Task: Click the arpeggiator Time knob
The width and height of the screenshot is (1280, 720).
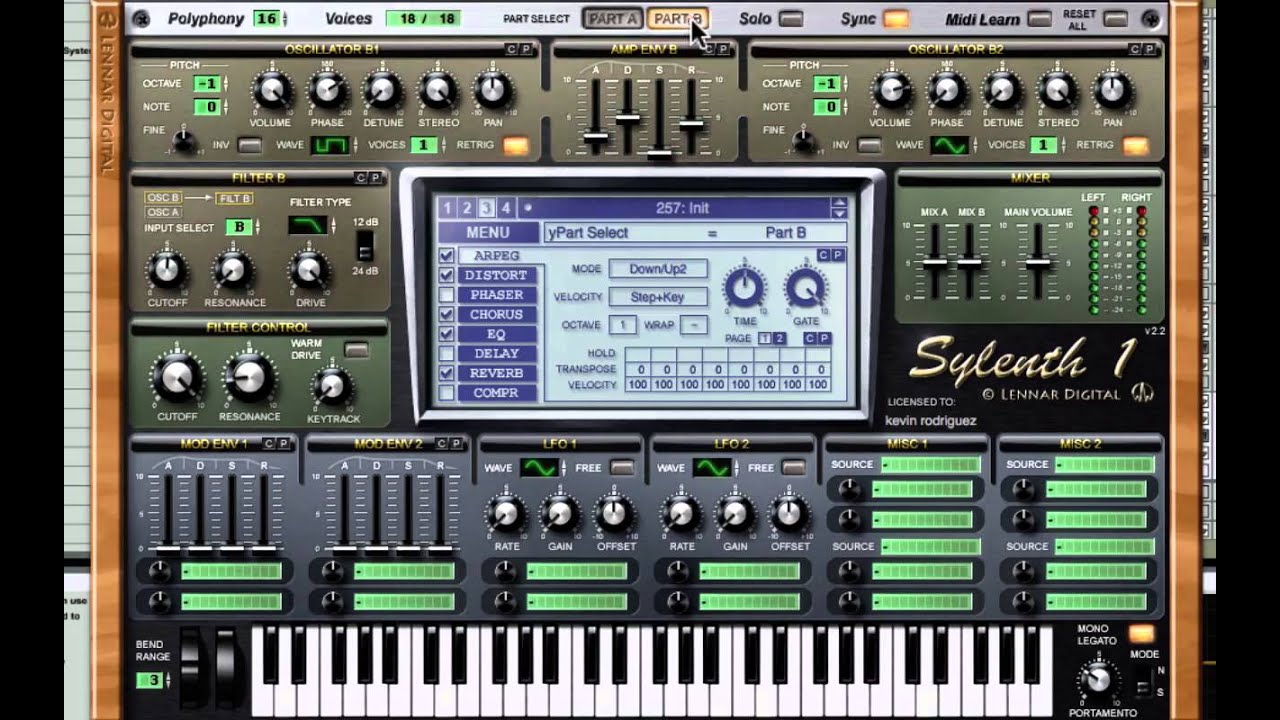Action: click(x=743, y=288)
